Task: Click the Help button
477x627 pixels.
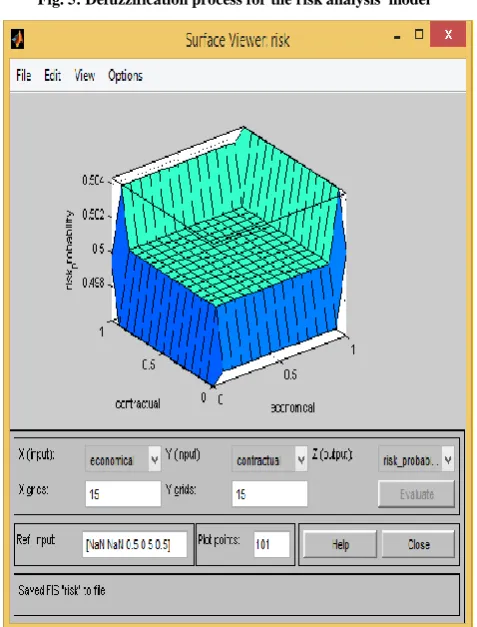Action: pyautogui.click(x=340, y=544)
